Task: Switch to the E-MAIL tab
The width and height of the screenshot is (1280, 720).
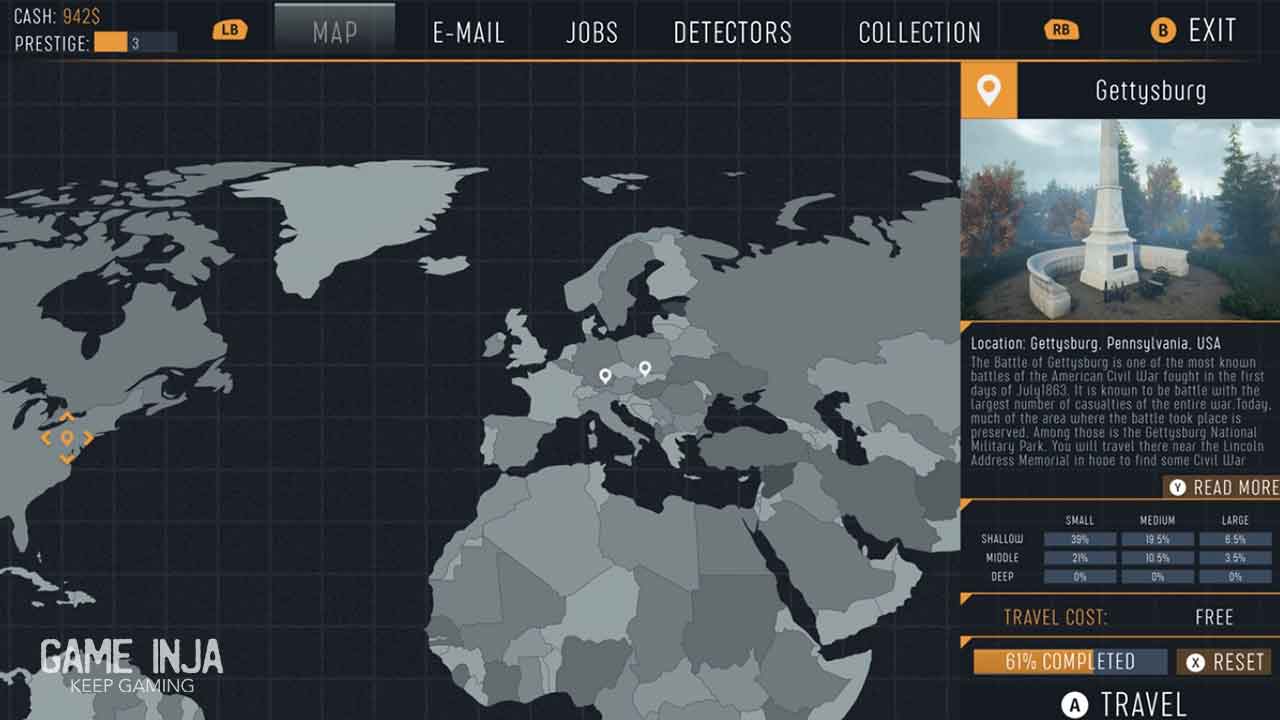Action: (466, 32)
